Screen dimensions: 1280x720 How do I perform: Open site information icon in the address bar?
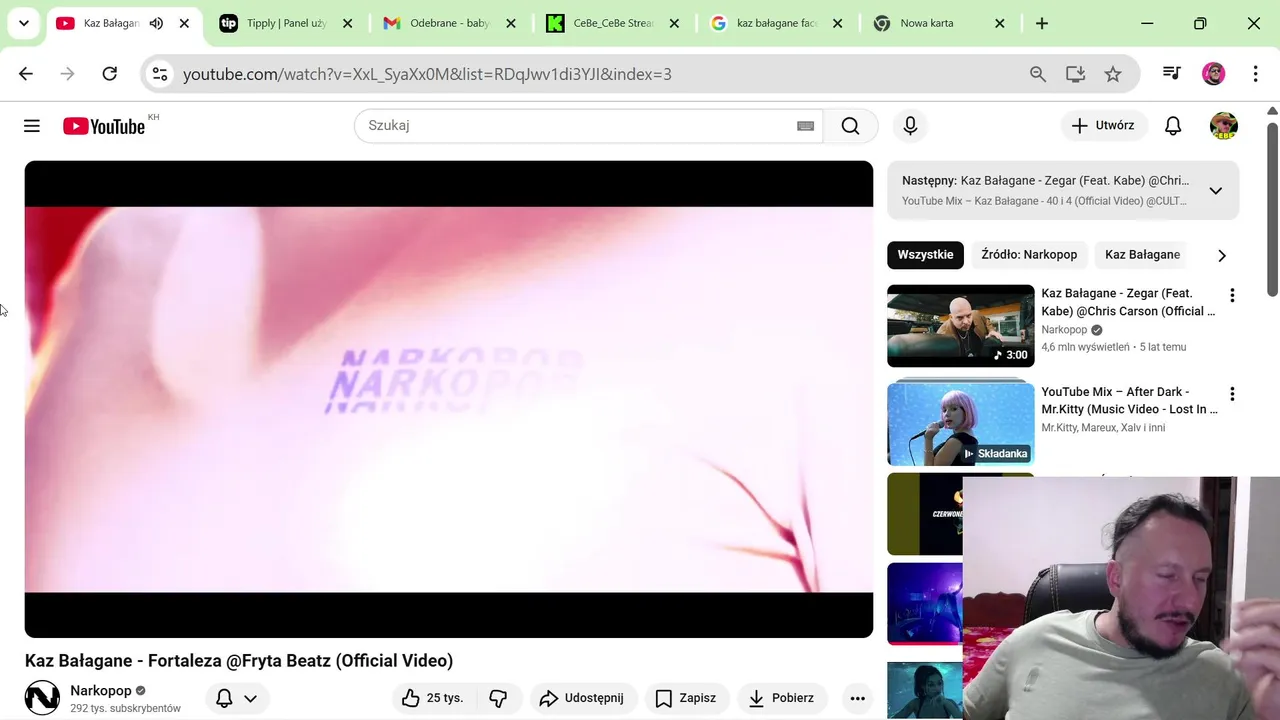click(x=160, y=74)
